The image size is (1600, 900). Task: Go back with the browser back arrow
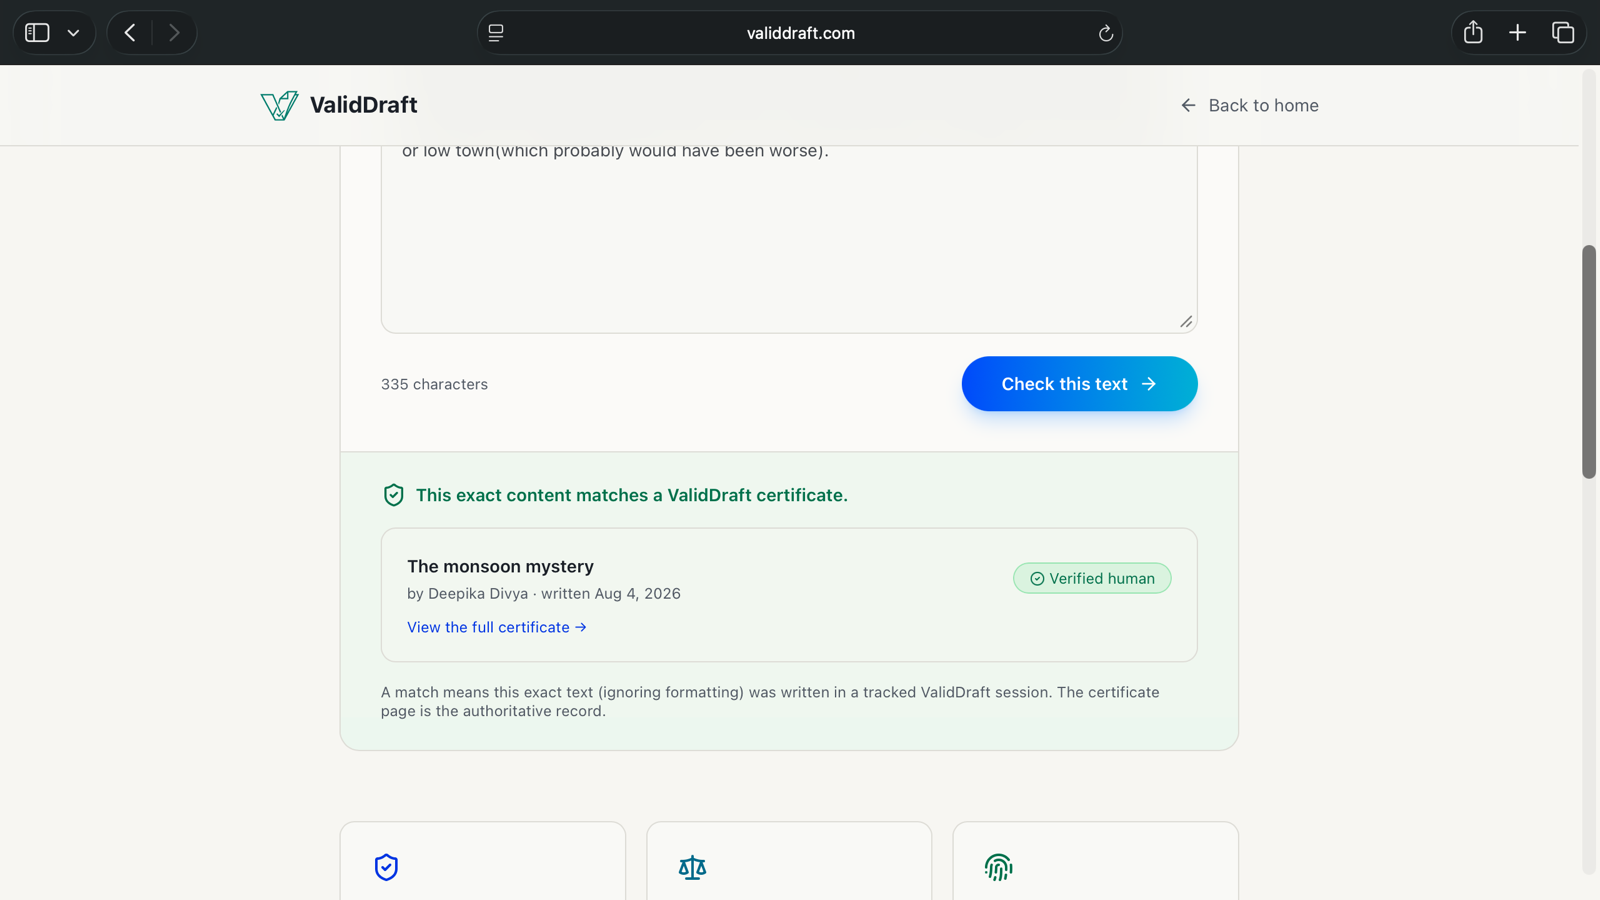coord(130,33)
